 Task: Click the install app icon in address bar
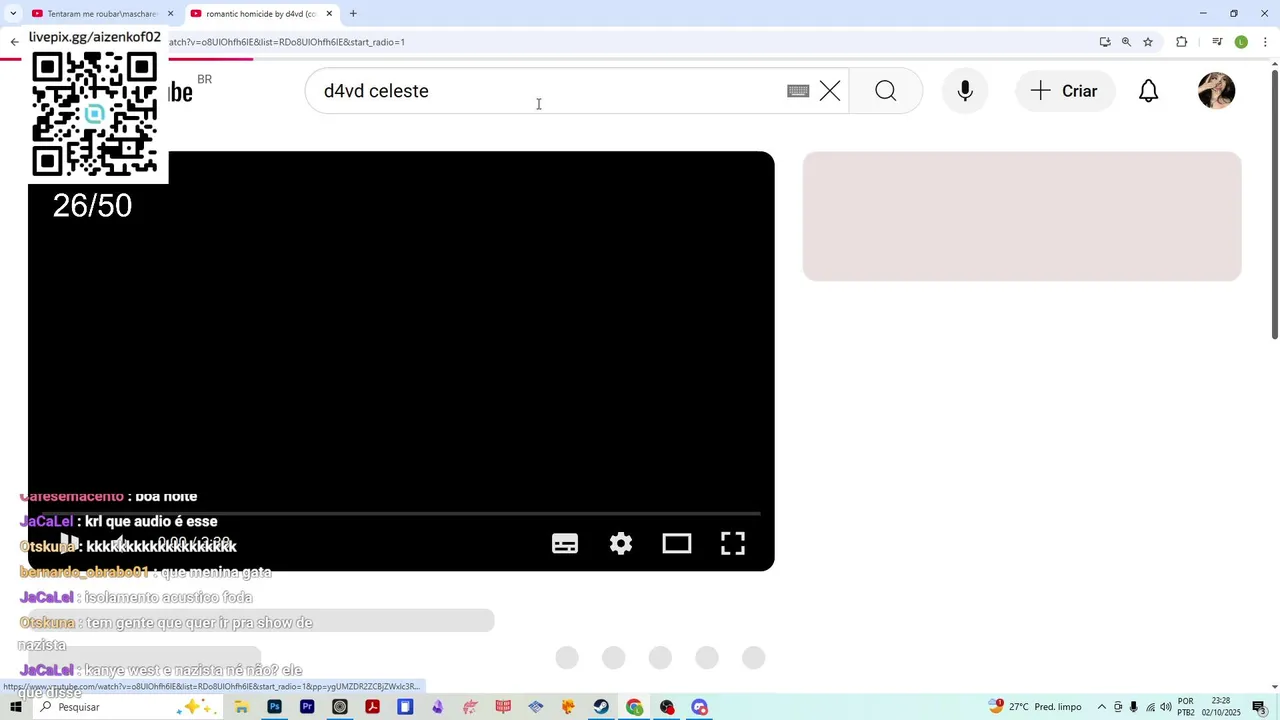(x=1105, y=42)
